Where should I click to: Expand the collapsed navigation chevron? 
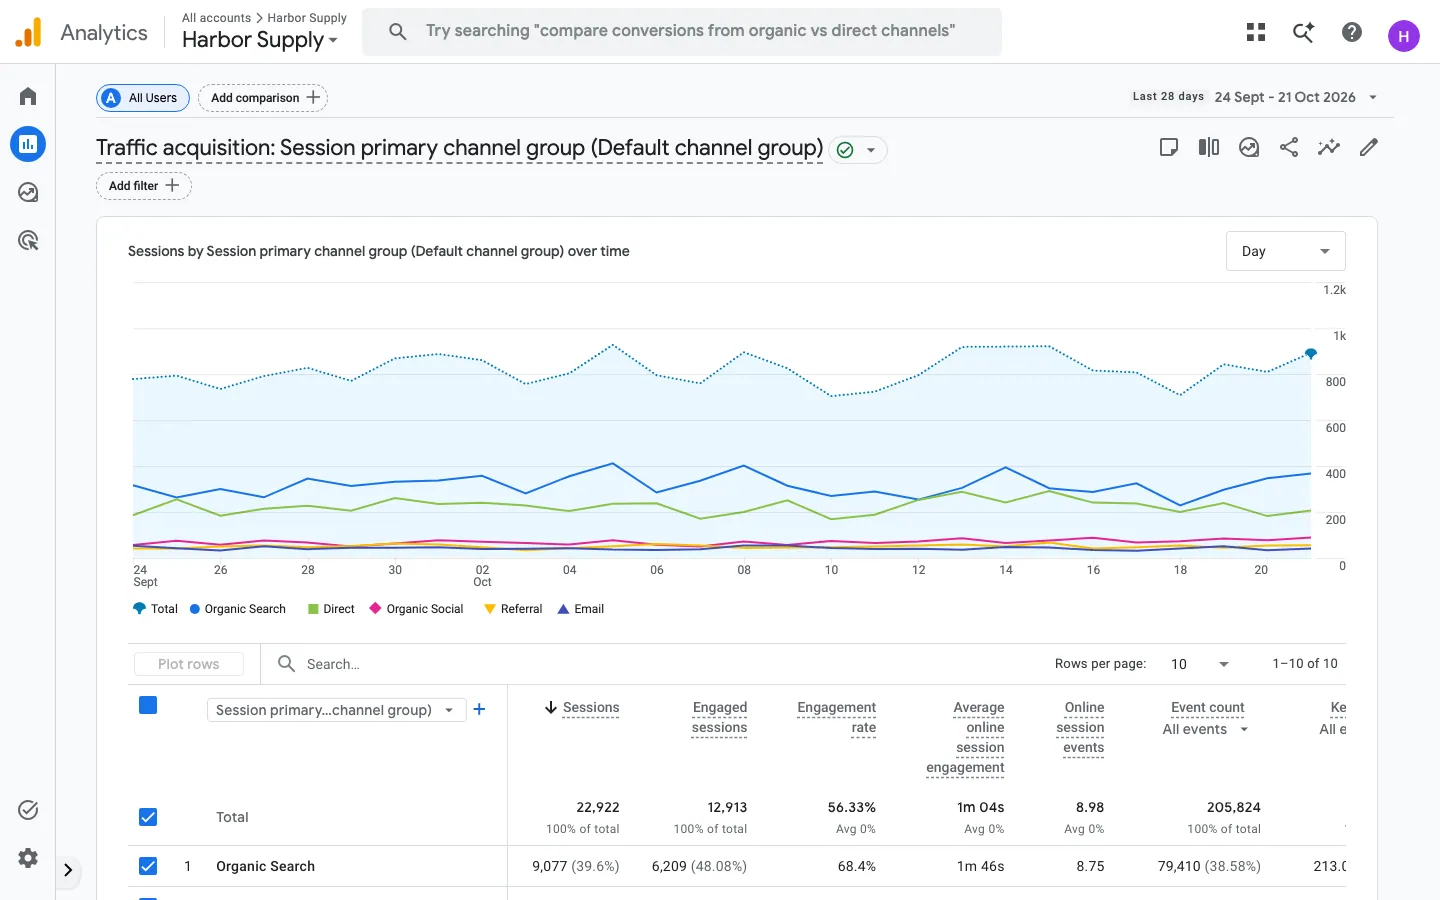(x=68, y=870)
